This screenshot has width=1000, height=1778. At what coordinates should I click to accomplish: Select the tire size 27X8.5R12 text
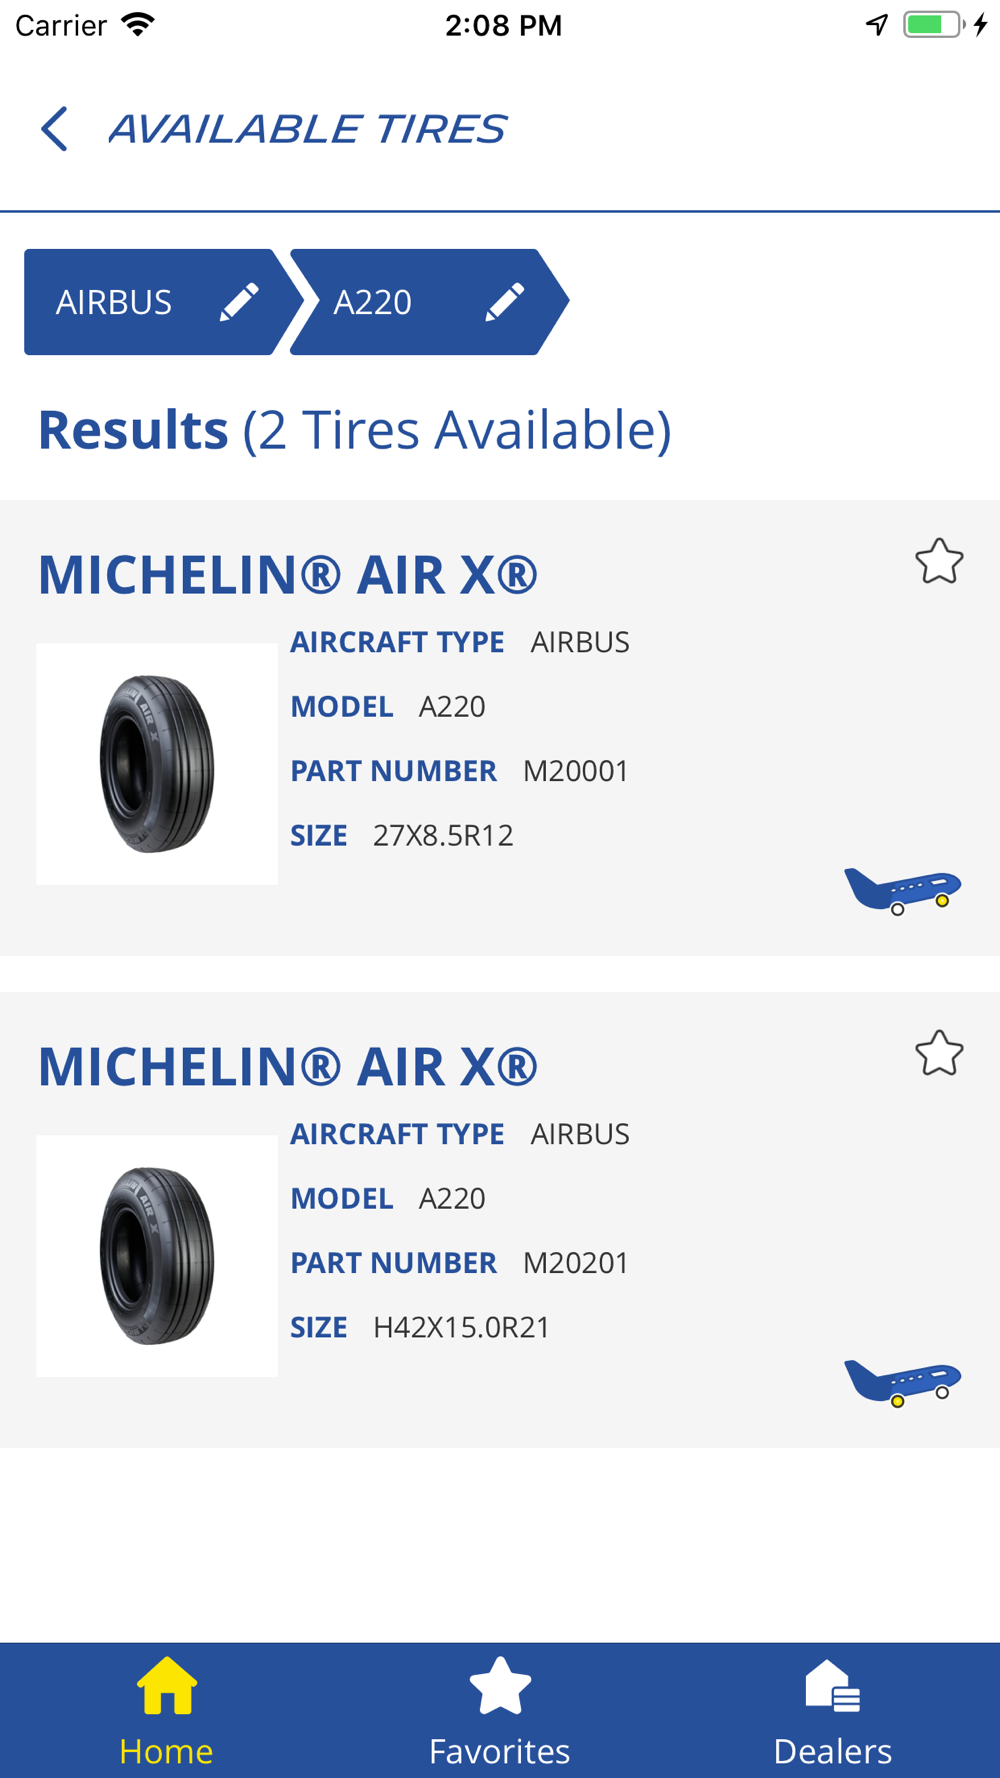coord(443,835)
